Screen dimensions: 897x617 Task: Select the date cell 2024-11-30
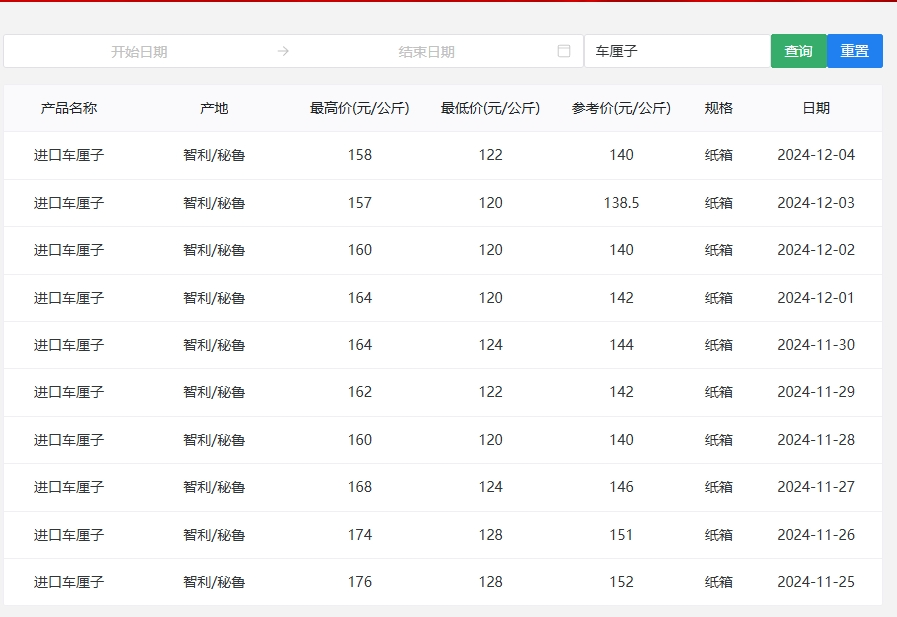816,345
